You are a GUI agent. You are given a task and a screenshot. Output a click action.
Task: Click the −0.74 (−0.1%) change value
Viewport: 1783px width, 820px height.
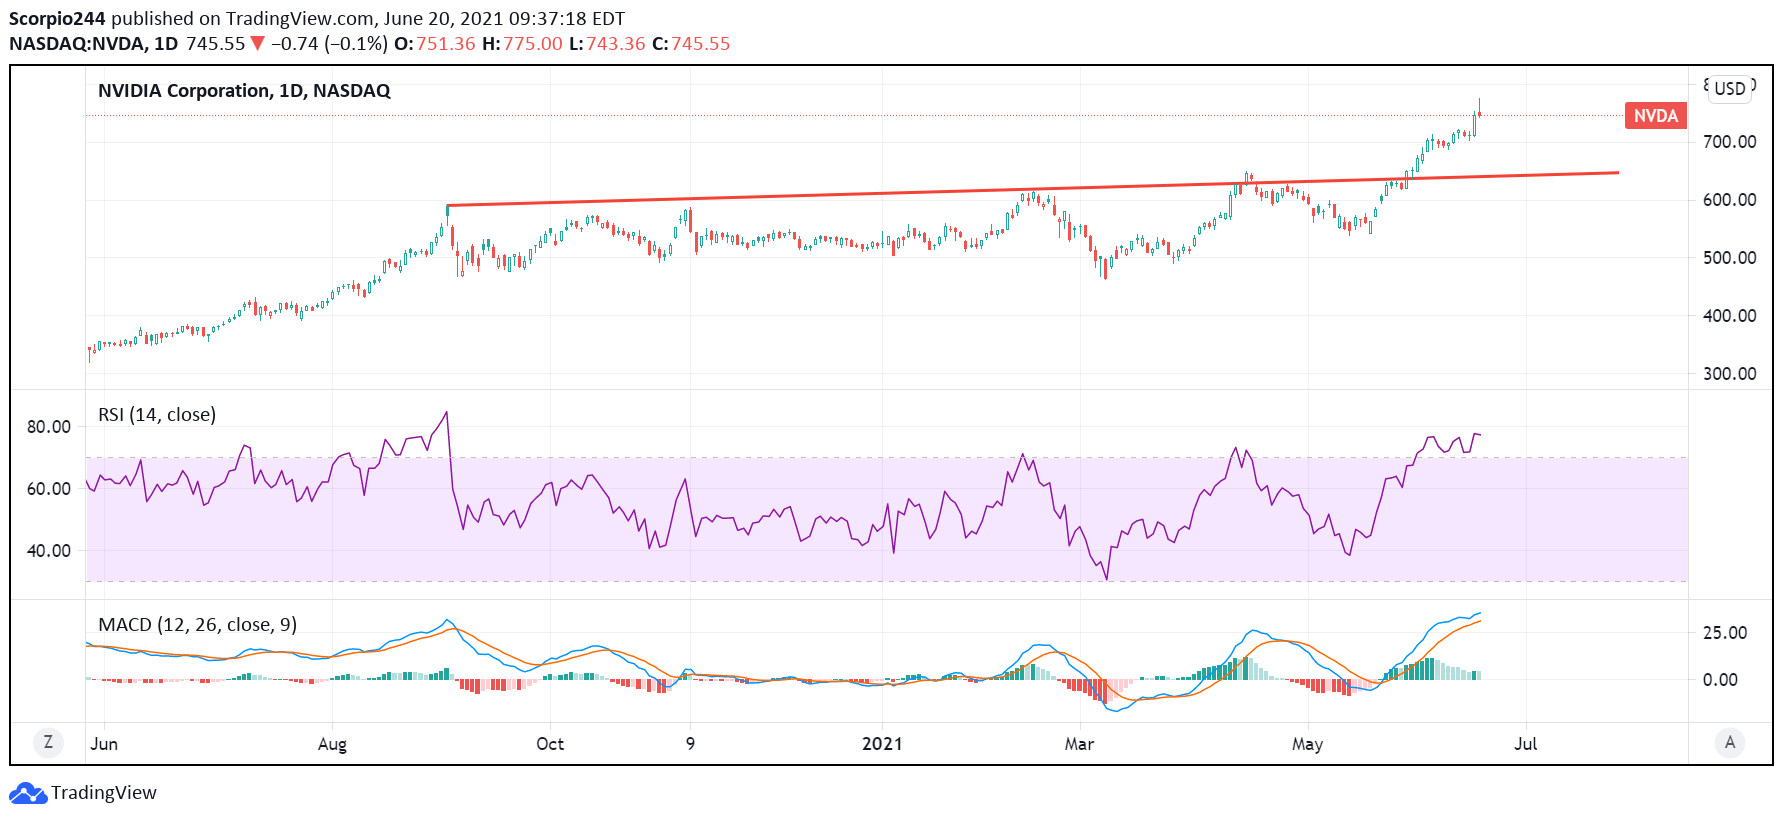329,44
